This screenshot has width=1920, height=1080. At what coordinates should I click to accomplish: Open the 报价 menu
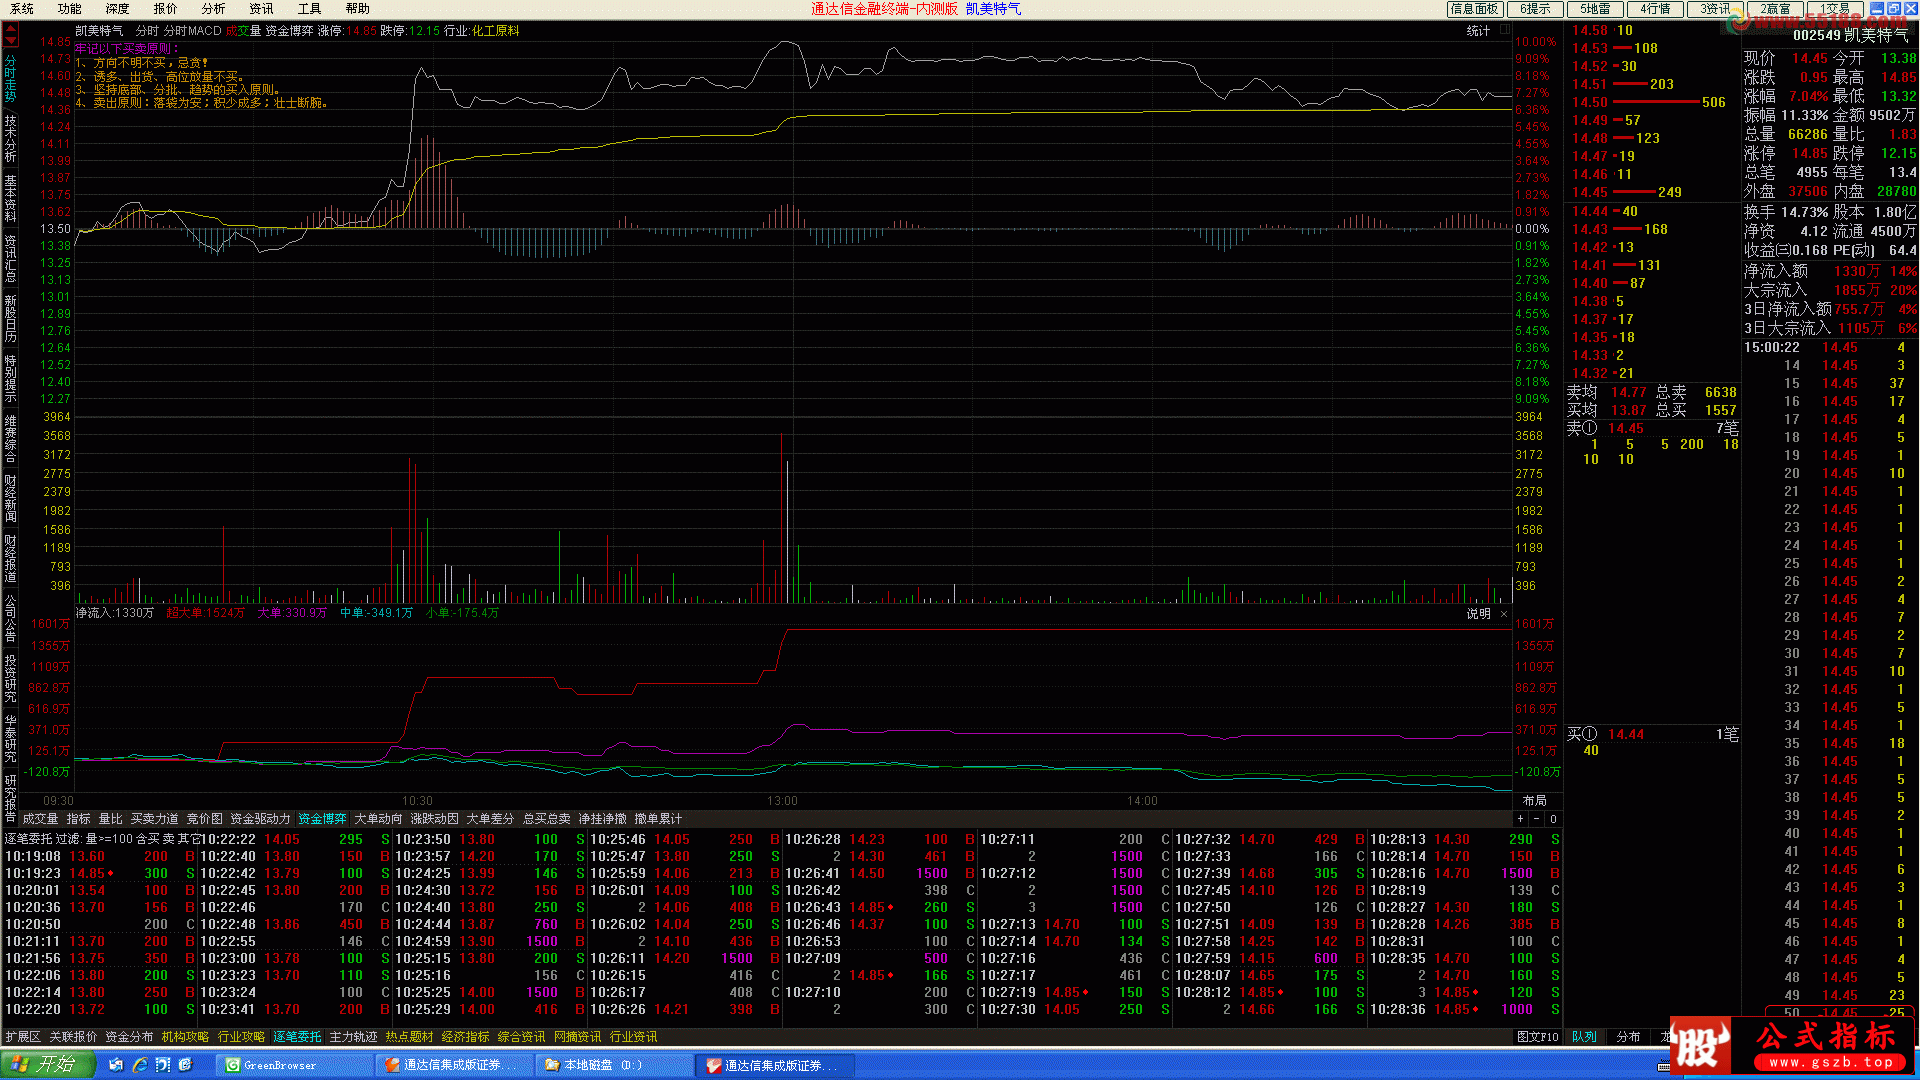(x=166, y=9)
